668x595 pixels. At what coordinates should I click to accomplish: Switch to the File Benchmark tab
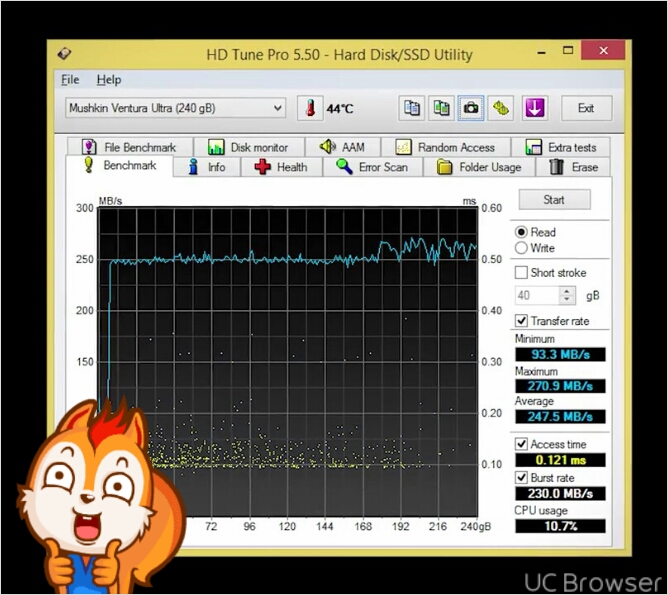click(130, 147)
